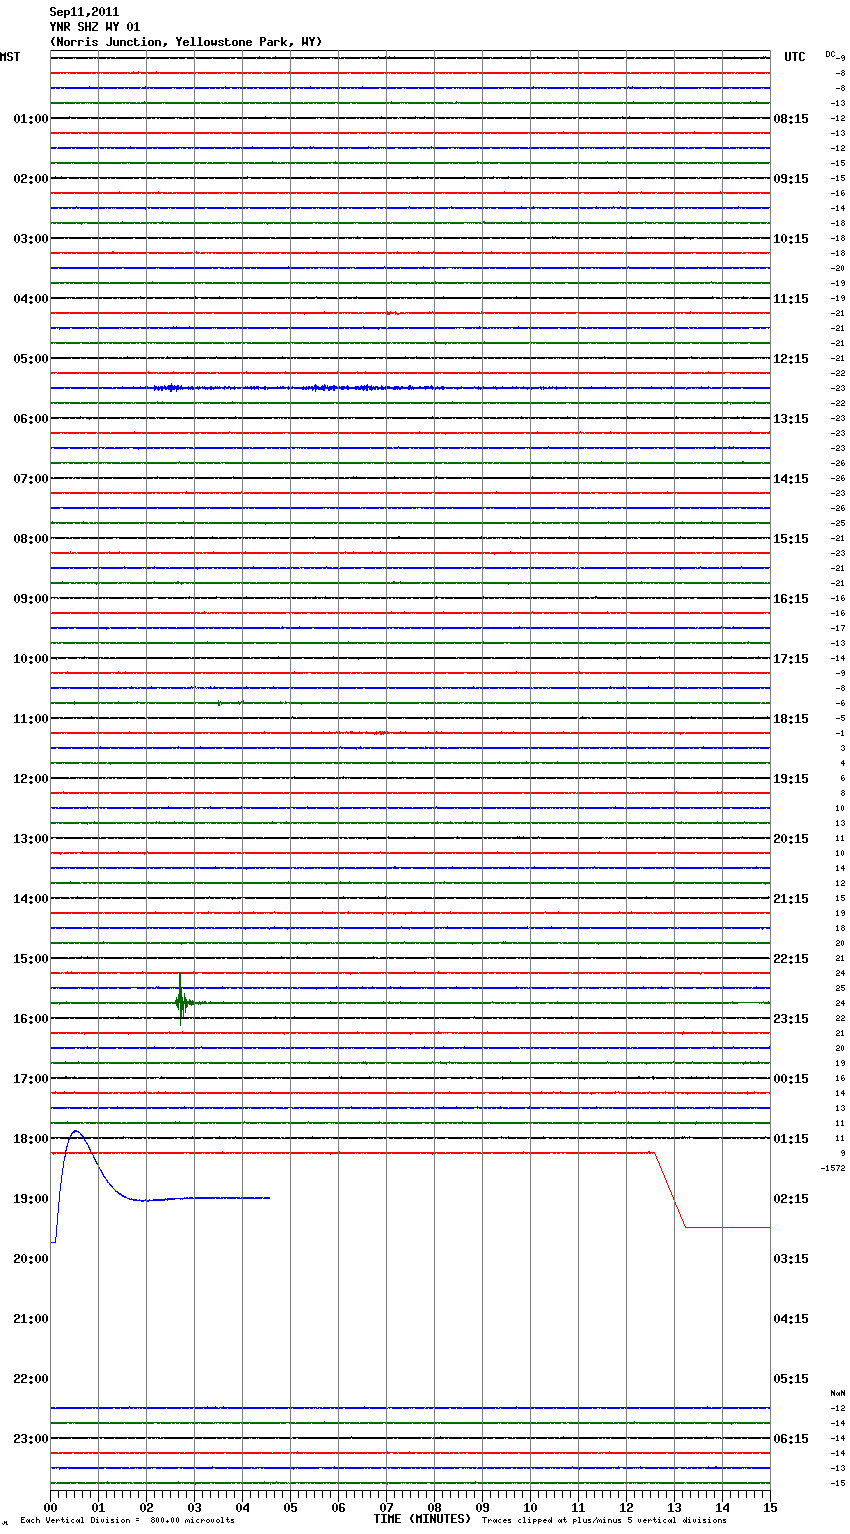Select the 04:00 MST time label
This screenshot has height=1534, width=850.
tap(30, 299)
